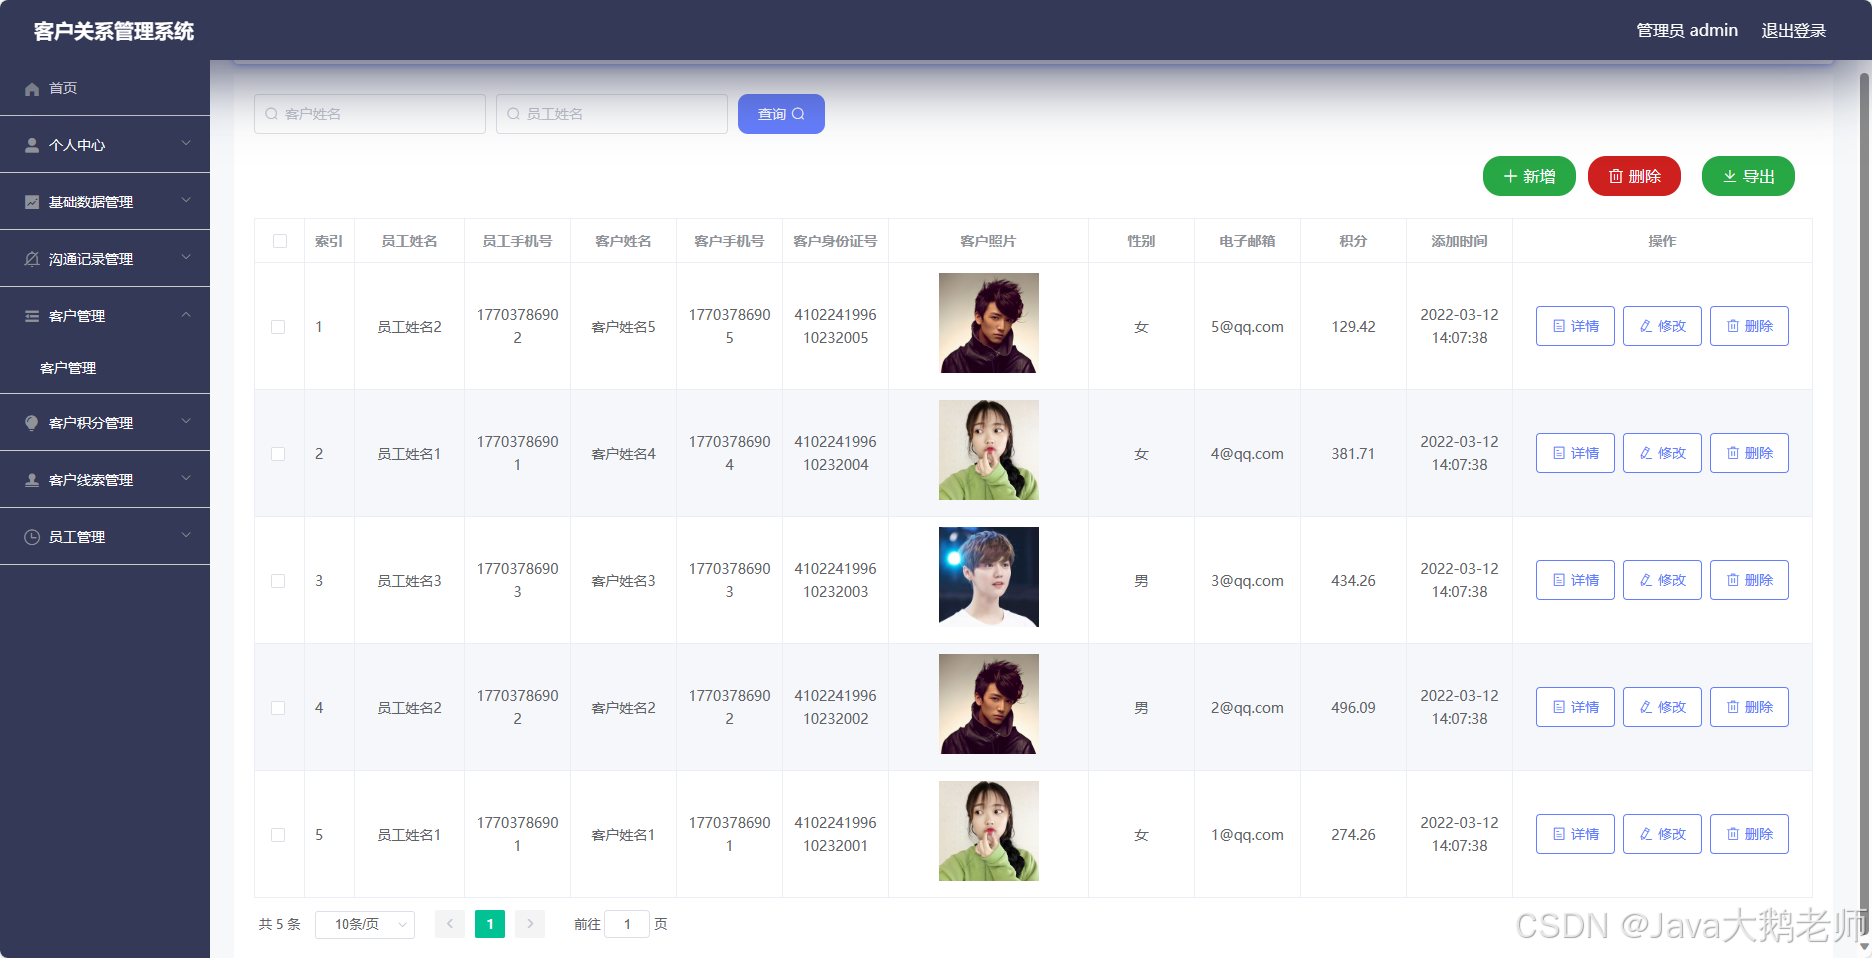Go to next page arrow
The width and height of the screenshot is (1872, 958).
[530, 924]
